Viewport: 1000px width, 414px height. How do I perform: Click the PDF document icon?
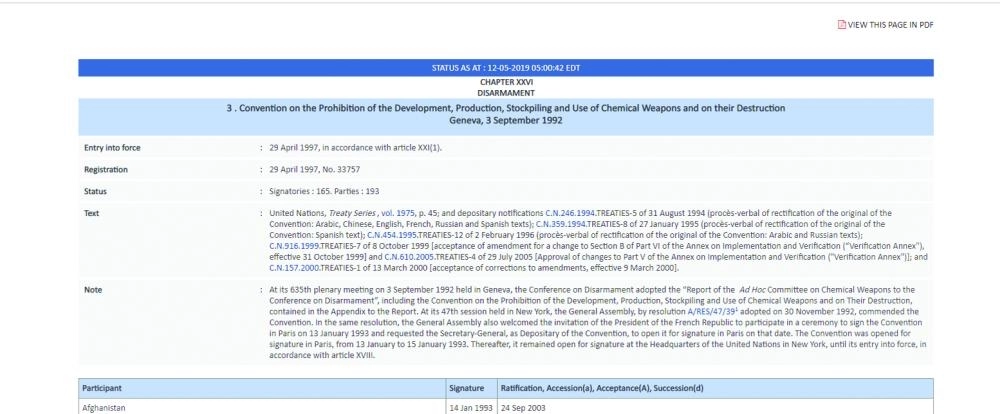[842, 24]
